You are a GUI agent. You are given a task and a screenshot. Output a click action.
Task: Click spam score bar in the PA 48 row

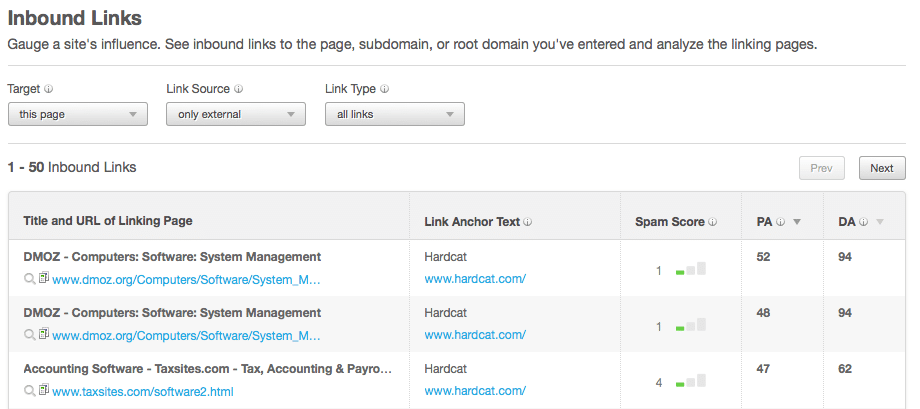pos(691,326)
